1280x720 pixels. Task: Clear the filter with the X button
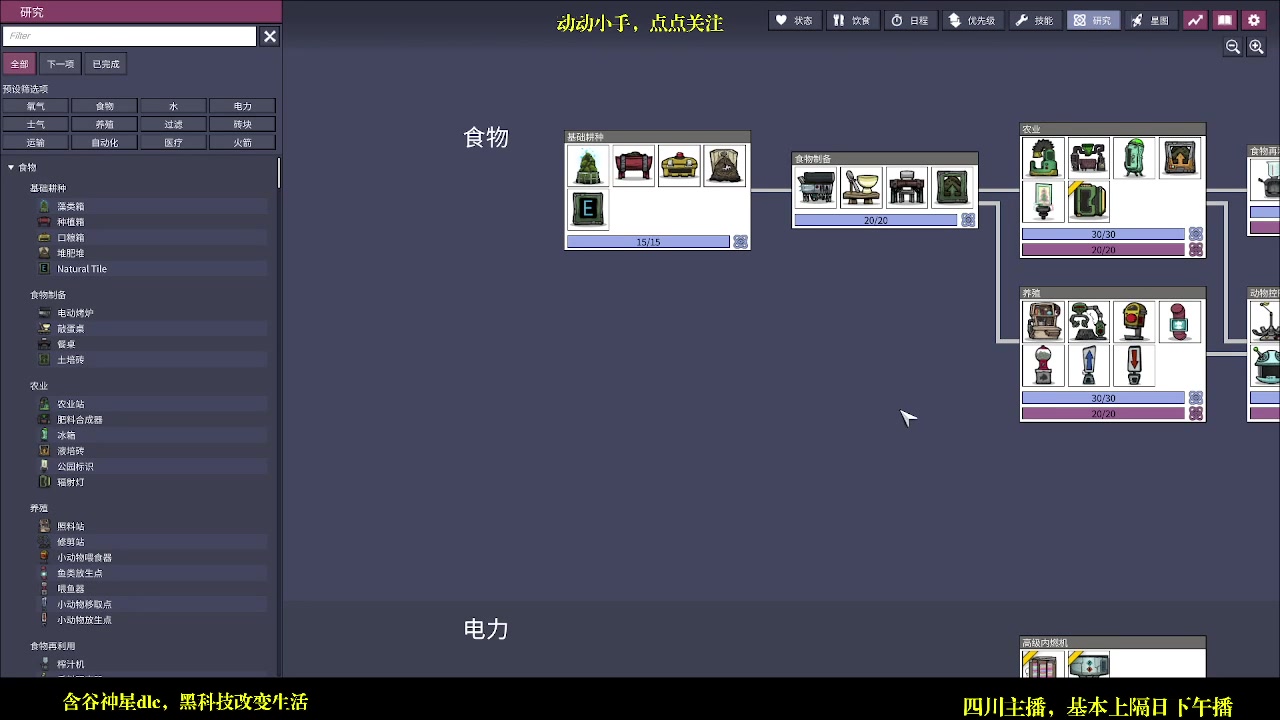[x=270, y=36]
